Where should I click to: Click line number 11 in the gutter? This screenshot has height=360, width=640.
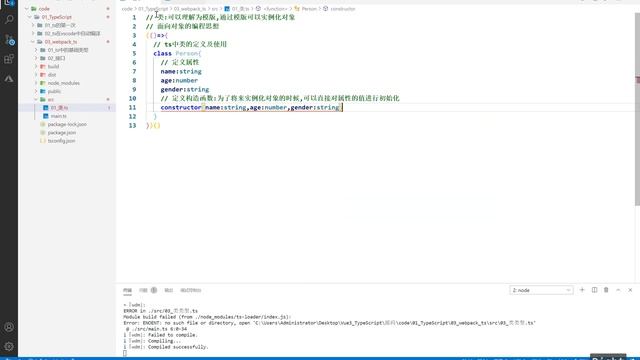[132, 107]
